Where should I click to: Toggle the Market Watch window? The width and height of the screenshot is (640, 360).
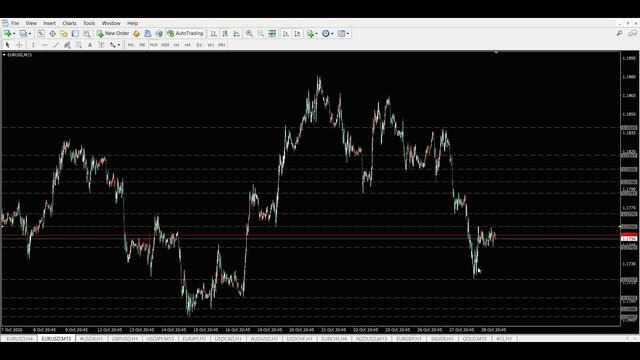41,33
